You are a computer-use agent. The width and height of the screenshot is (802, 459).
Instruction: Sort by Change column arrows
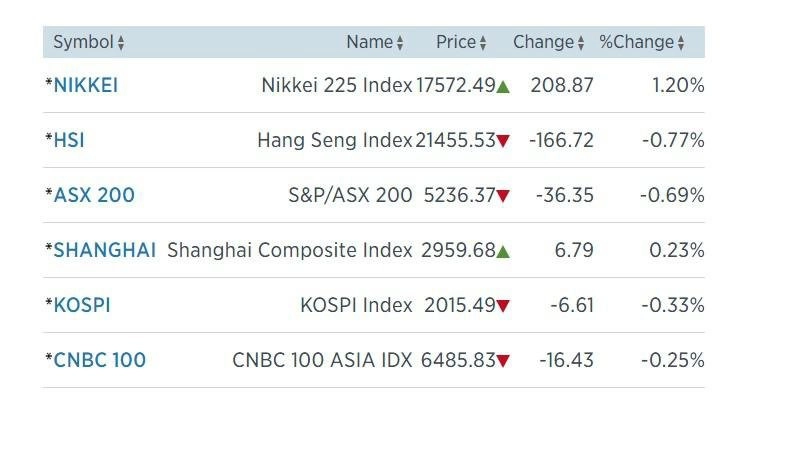coord(581,43)
